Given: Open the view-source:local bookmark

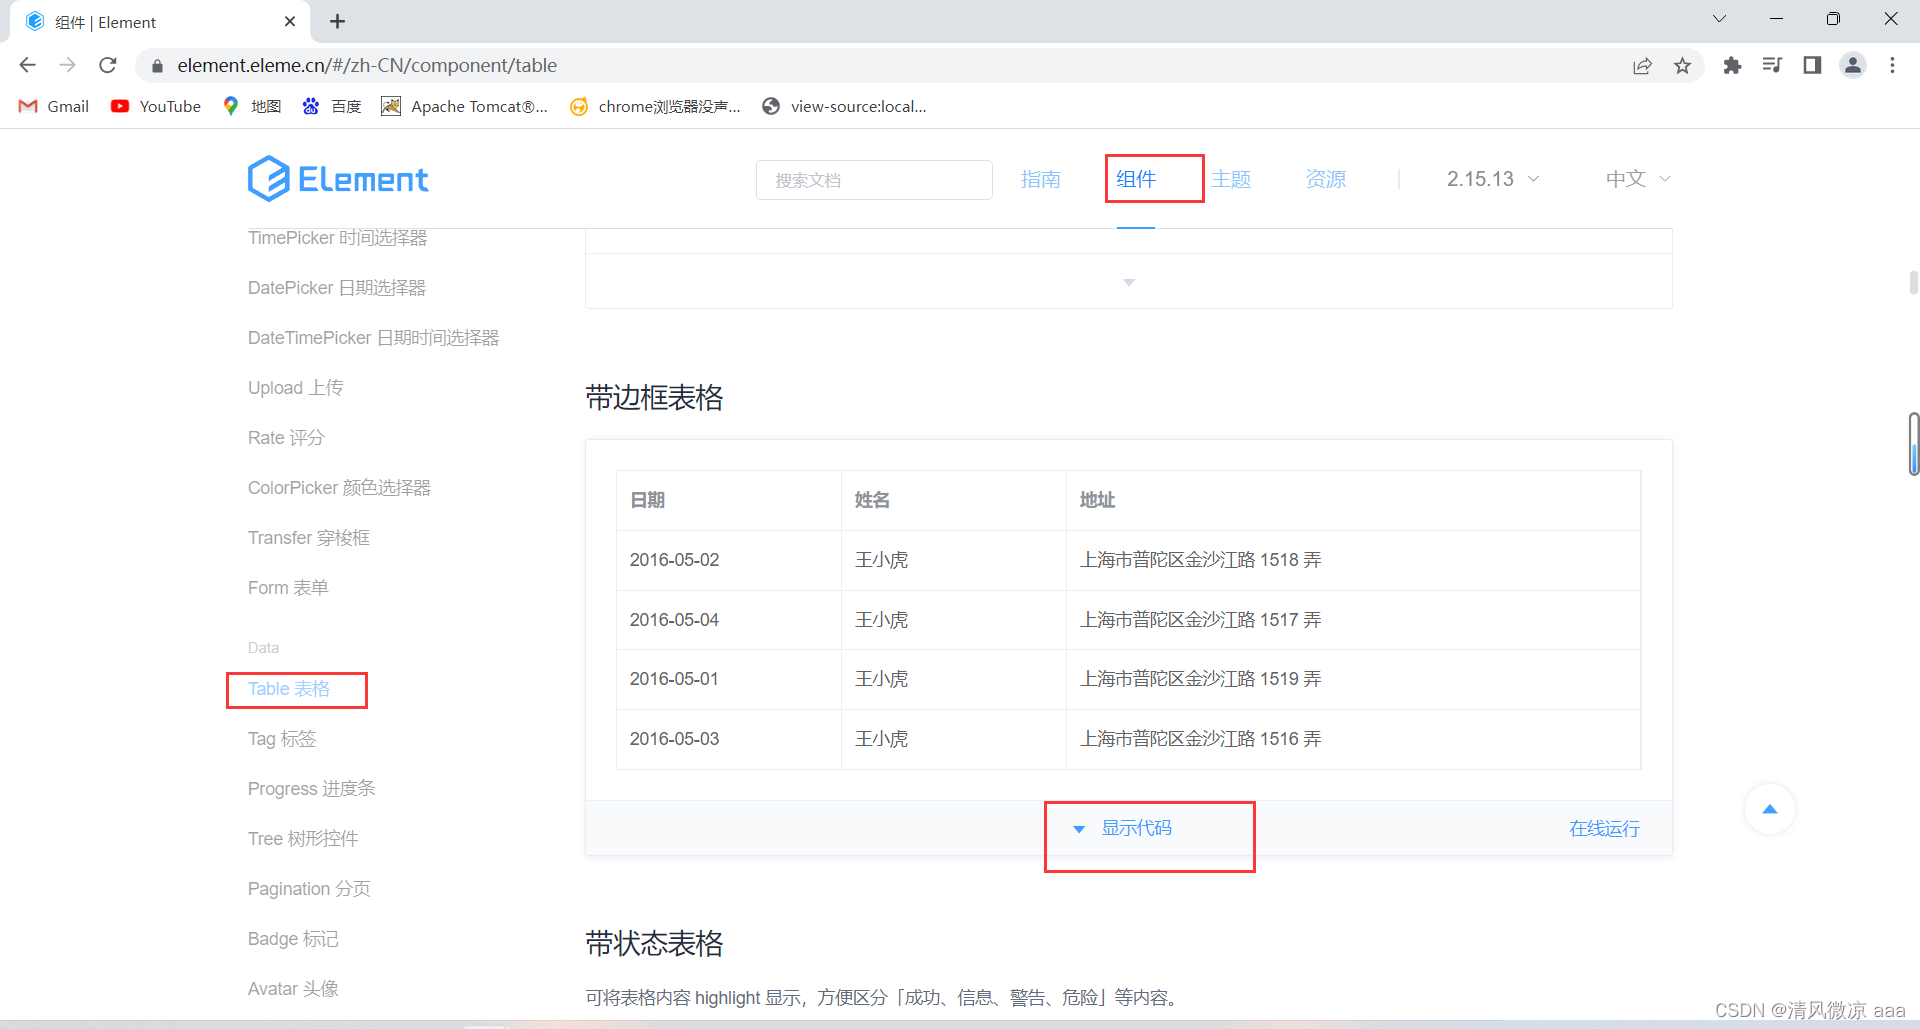Looking at the screenshot, I should pos(844,106).
